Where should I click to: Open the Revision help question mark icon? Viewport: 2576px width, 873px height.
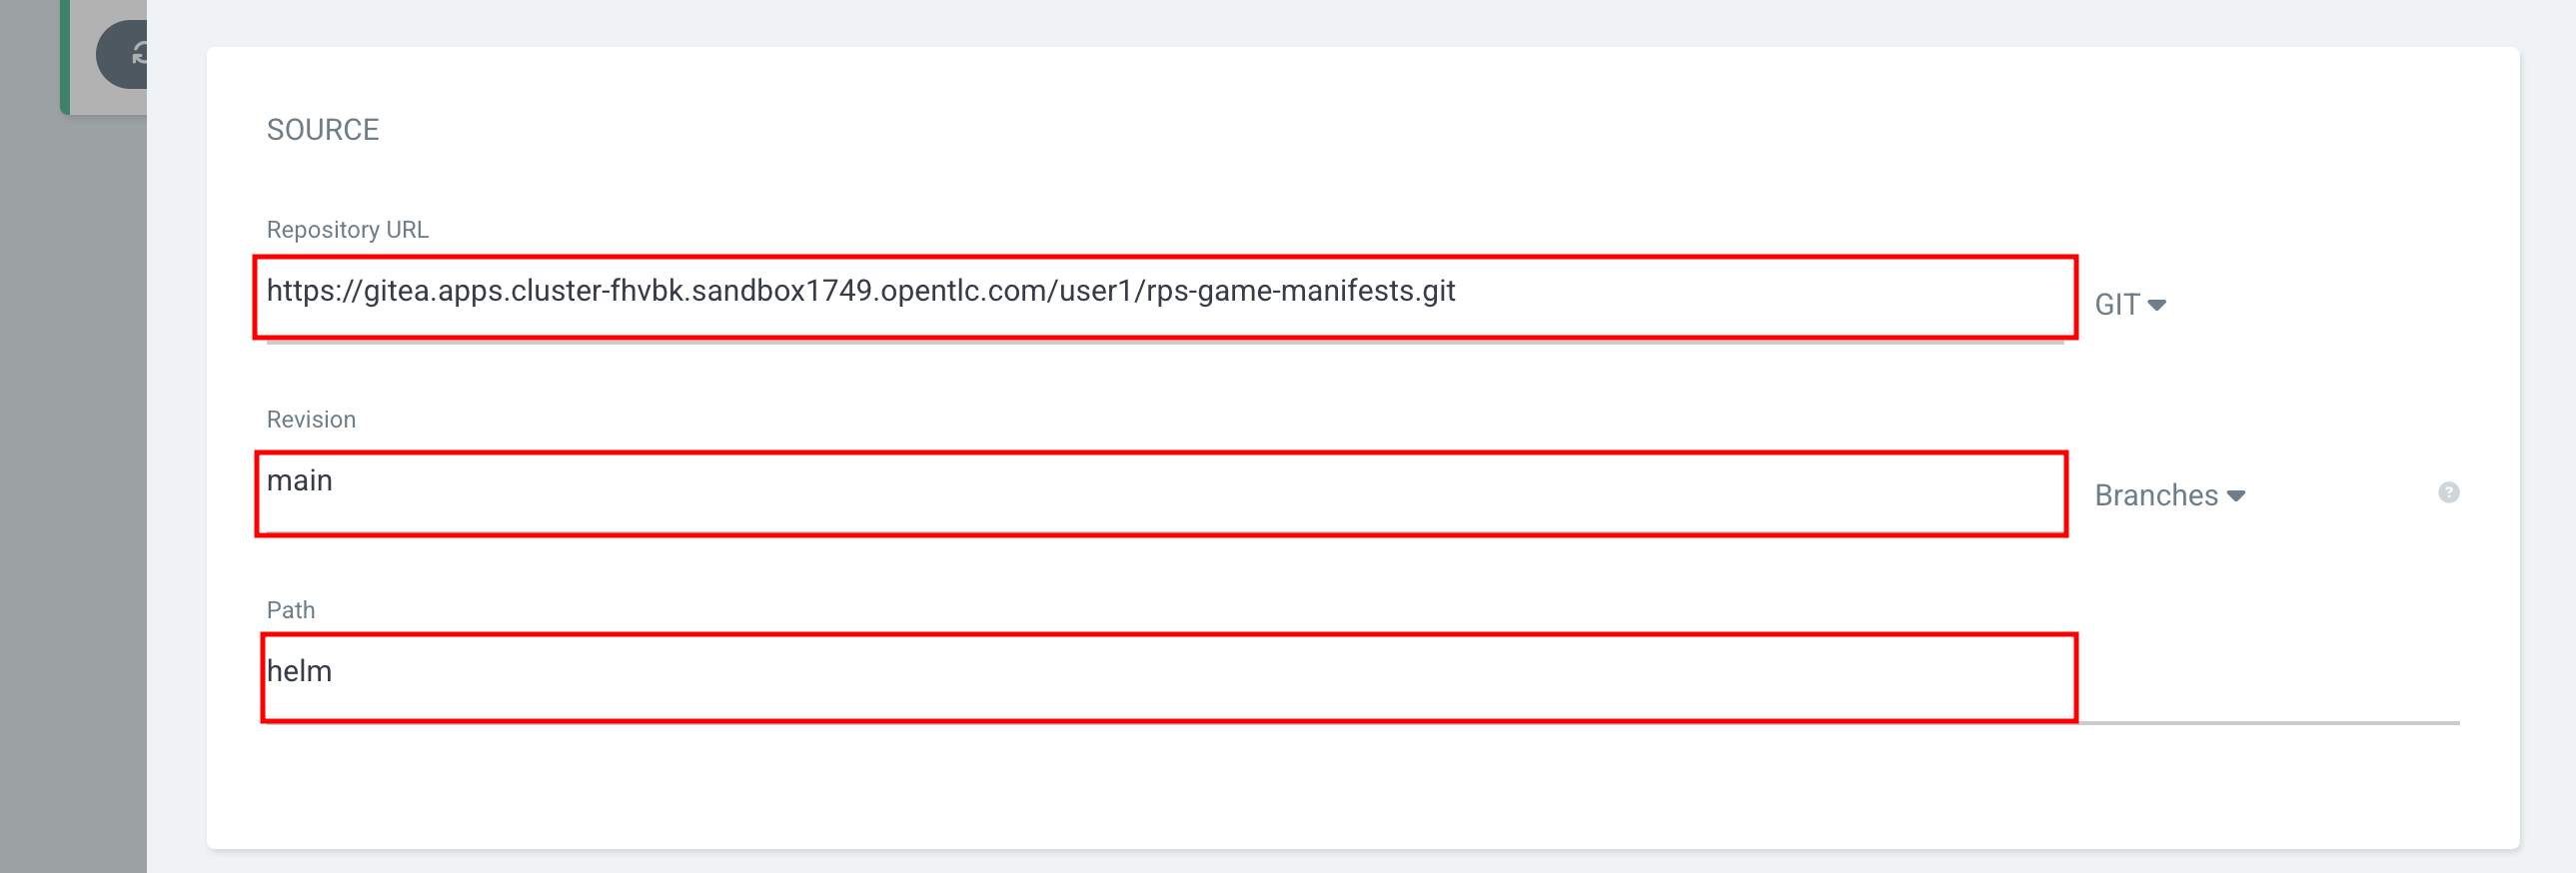pos(2448,493)
